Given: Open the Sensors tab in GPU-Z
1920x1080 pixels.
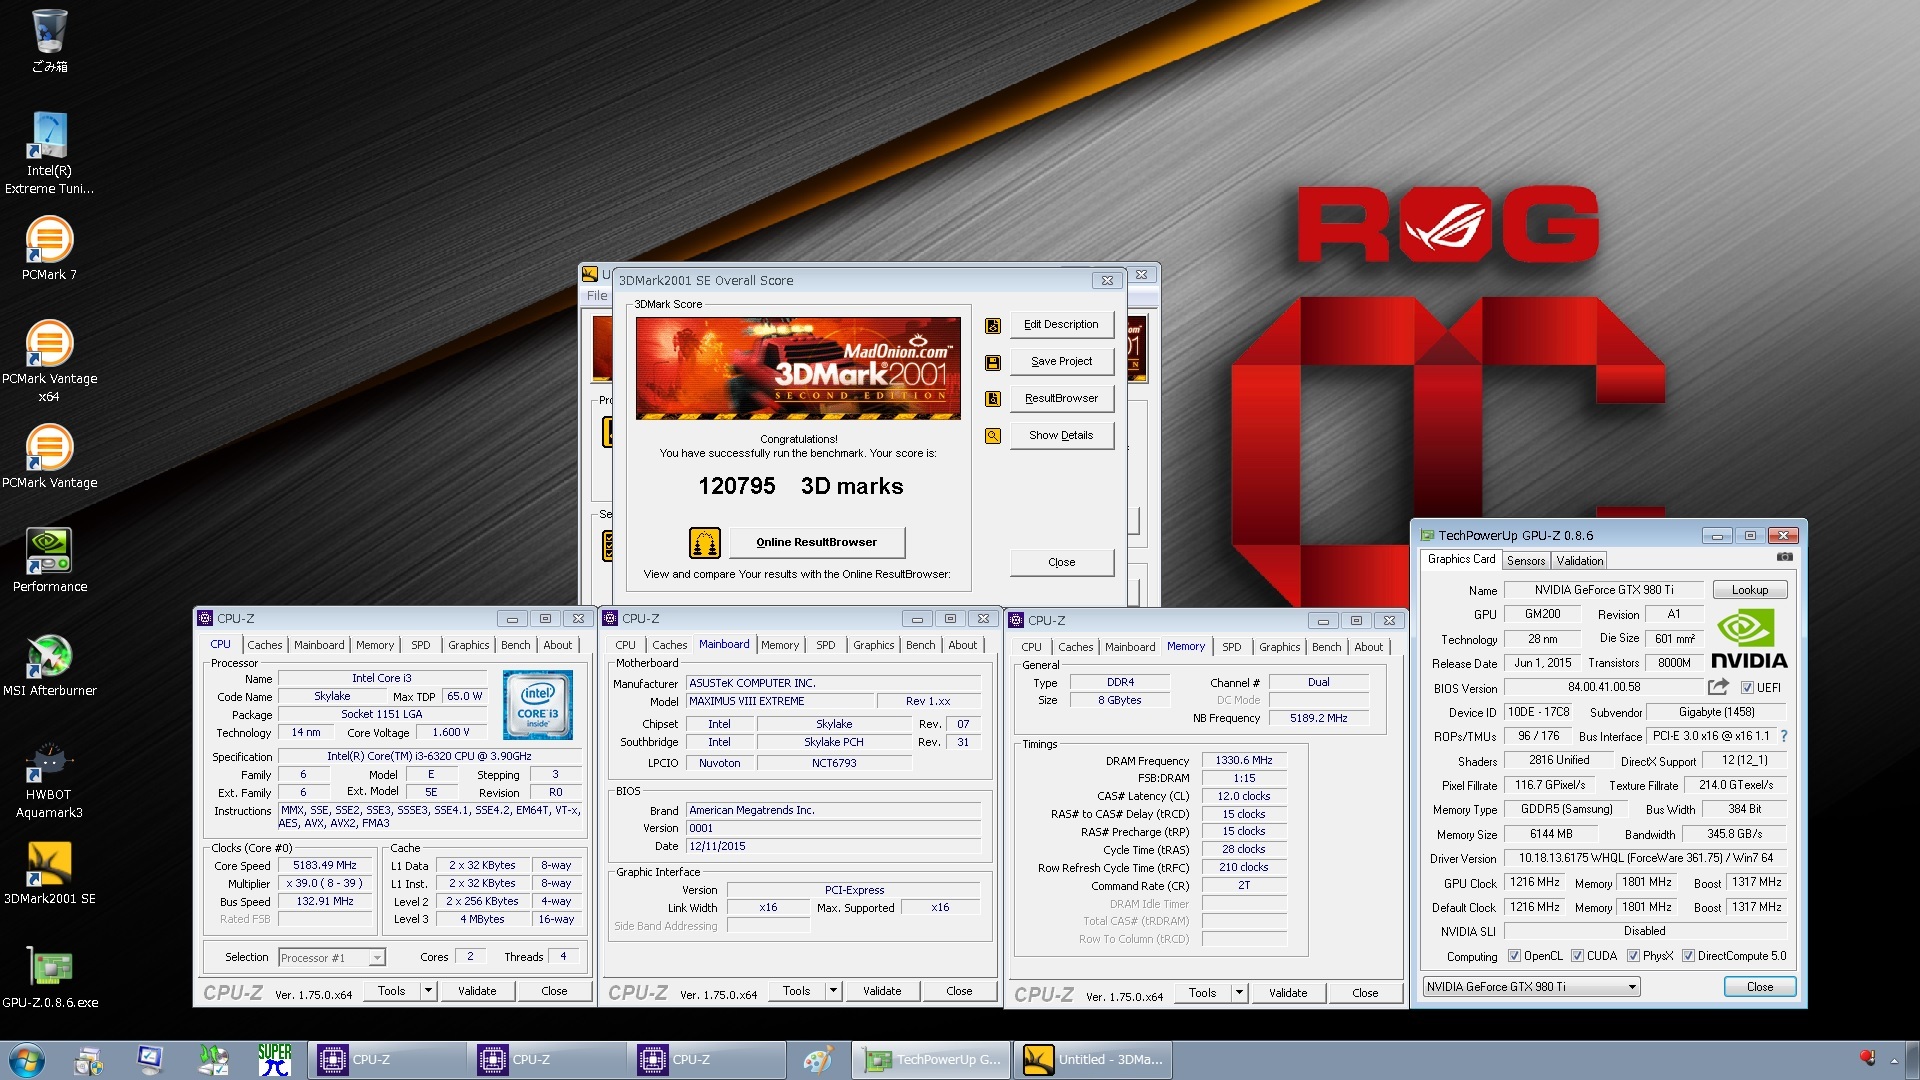Looking at the screenshot, I should point(1526,561).
